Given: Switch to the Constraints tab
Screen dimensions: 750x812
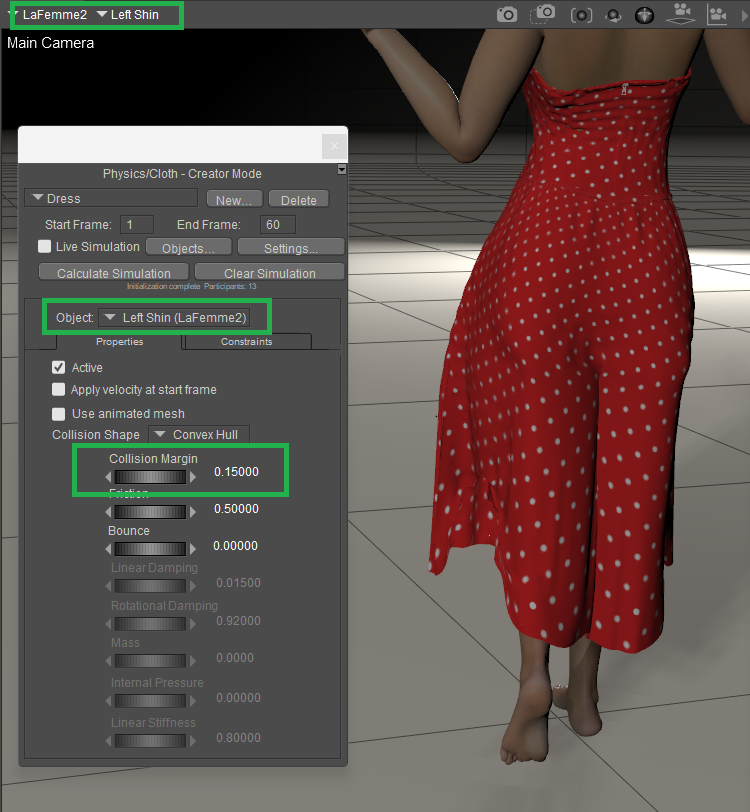Looking at the screenshot, I should point(246,342).
